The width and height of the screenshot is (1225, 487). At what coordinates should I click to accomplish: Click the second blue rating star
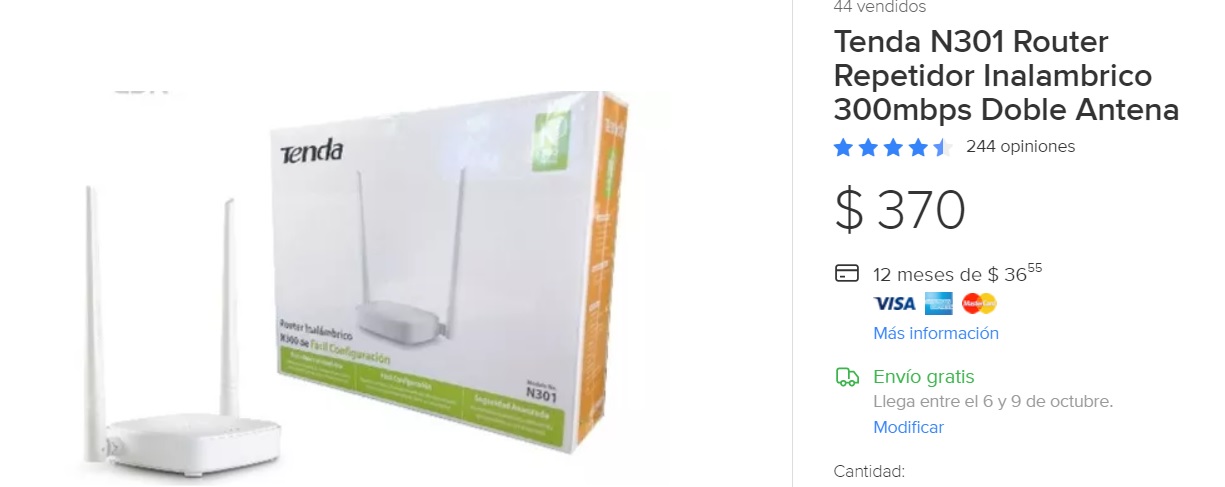pyautogui.click(x=868, y=148)
